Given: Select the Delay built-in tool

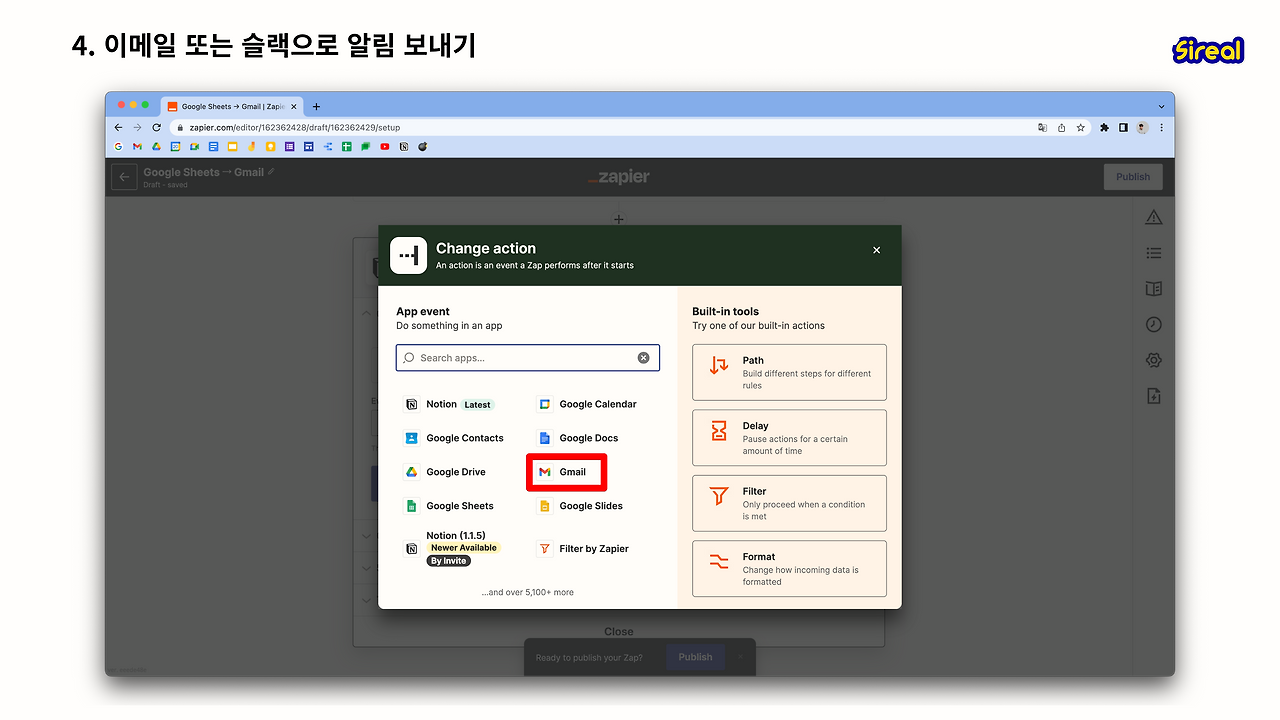Looking at the screenshot, I should [x=789, y=438].
